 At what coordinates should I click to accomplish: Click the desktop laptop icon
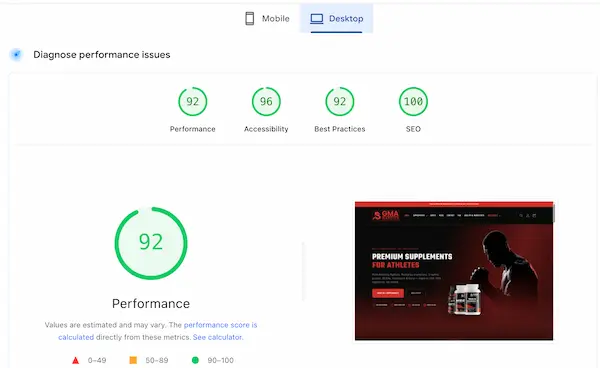point(316,19)
